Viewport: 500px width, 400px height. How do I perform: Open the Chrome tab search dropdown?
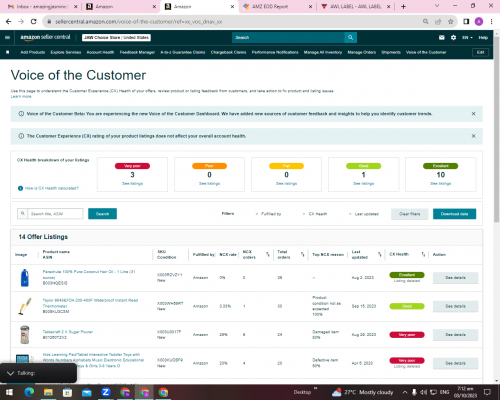click(437, 6)
